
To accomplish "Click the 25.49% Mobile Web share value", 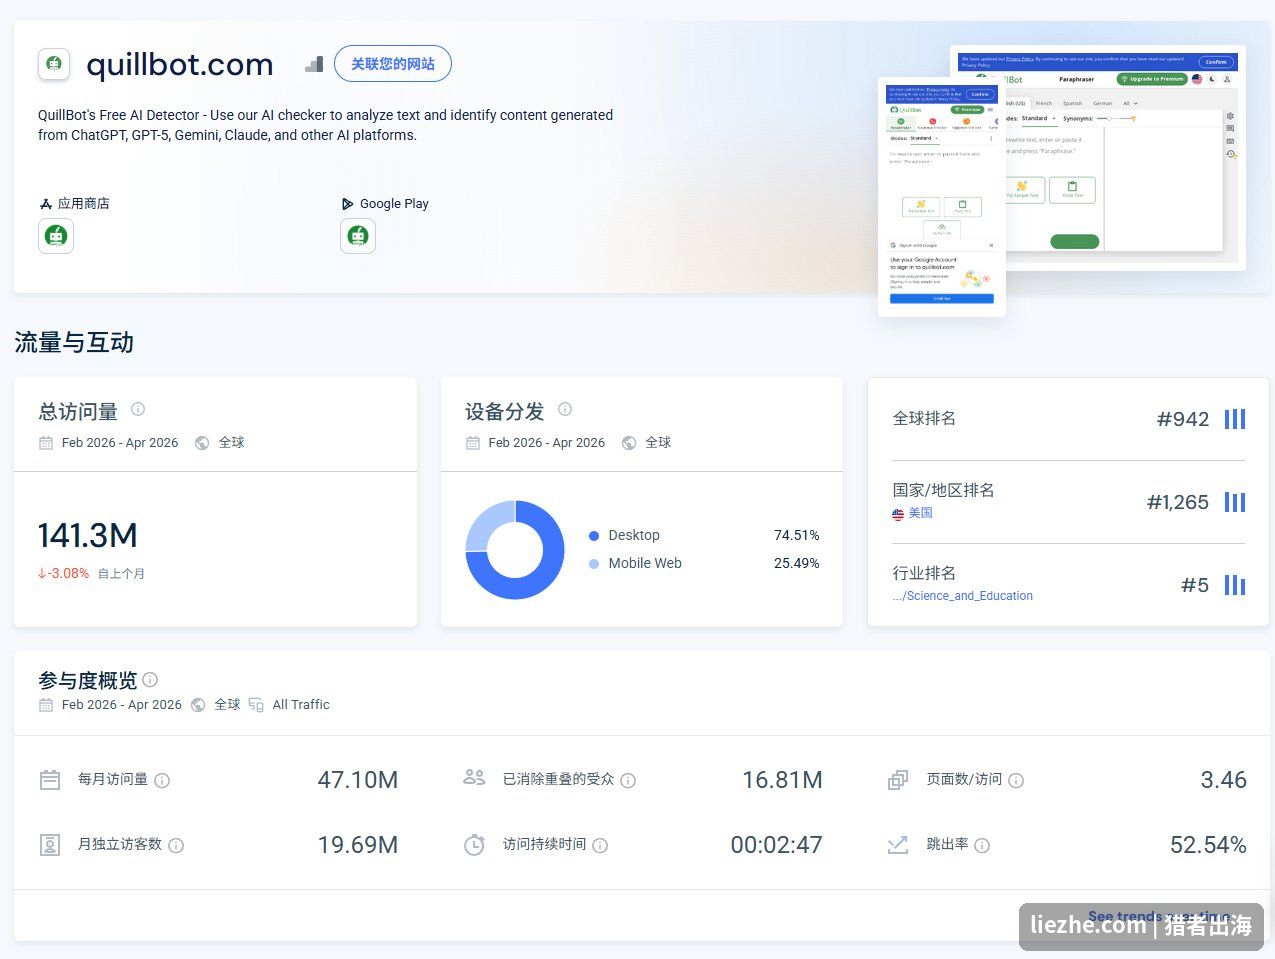I will pyautogui.click(x=796, y=564).
